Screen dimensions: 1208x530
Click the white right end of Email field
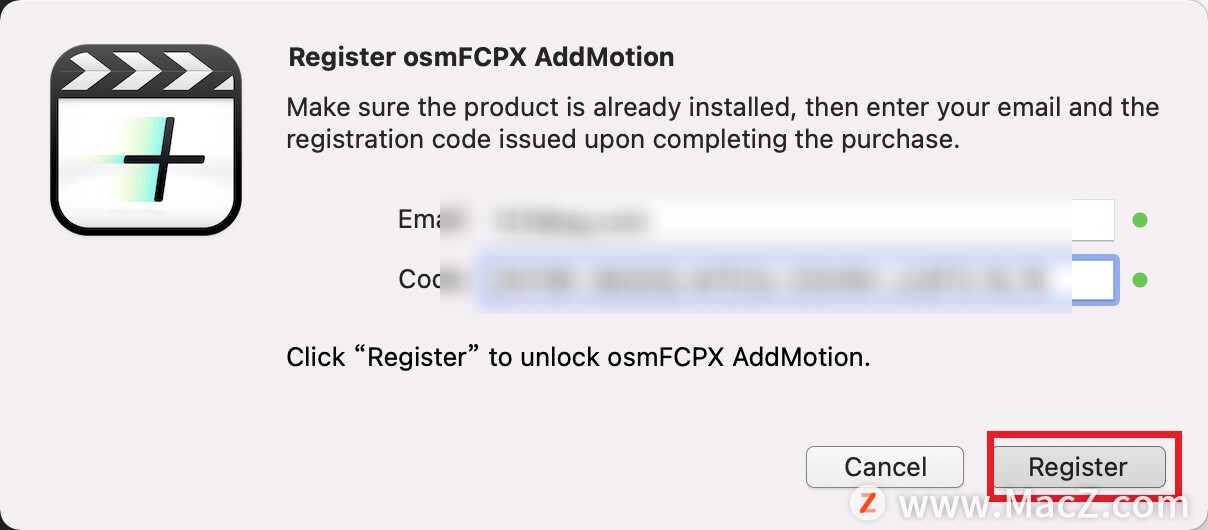point(1093,220)
